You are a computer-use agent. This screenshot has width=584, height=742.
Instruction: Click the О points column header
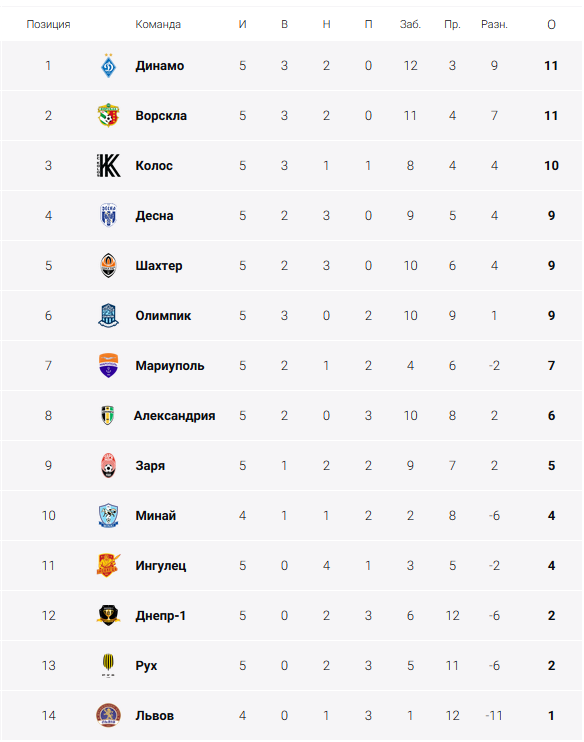[x=551, y=24]
